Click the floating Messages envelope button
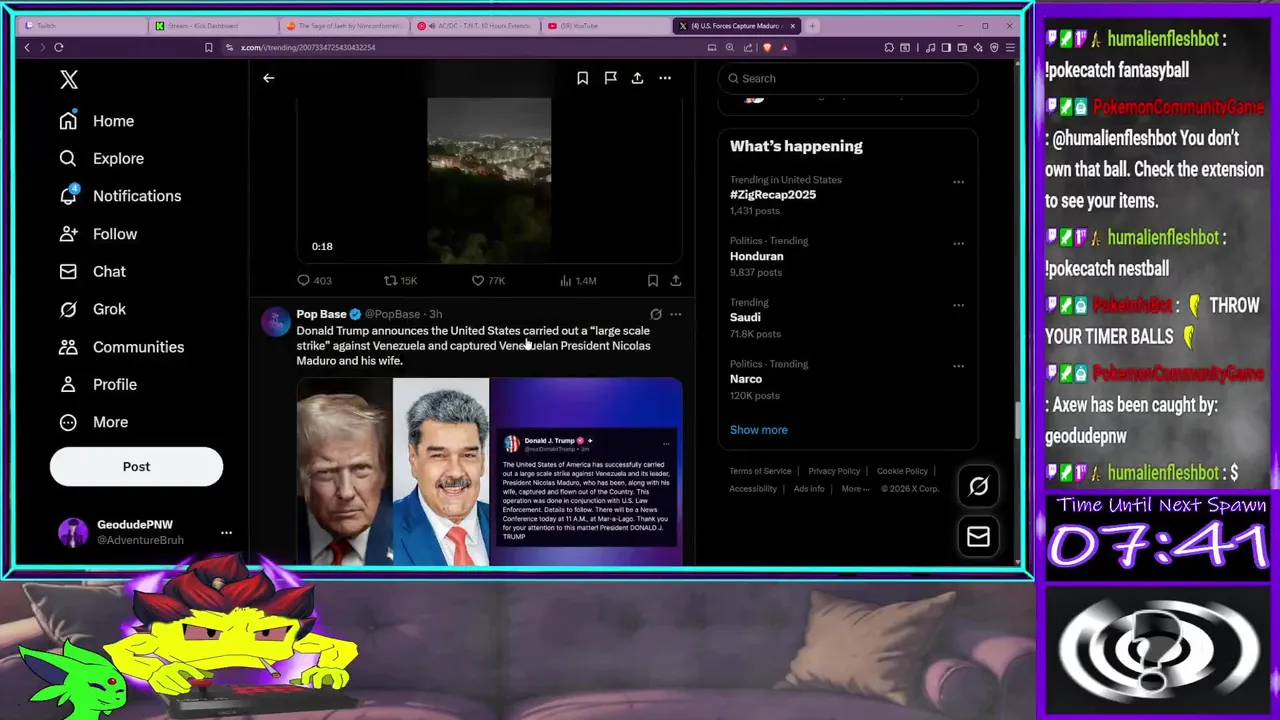The image size is (1280, 720). pos(978,537)
